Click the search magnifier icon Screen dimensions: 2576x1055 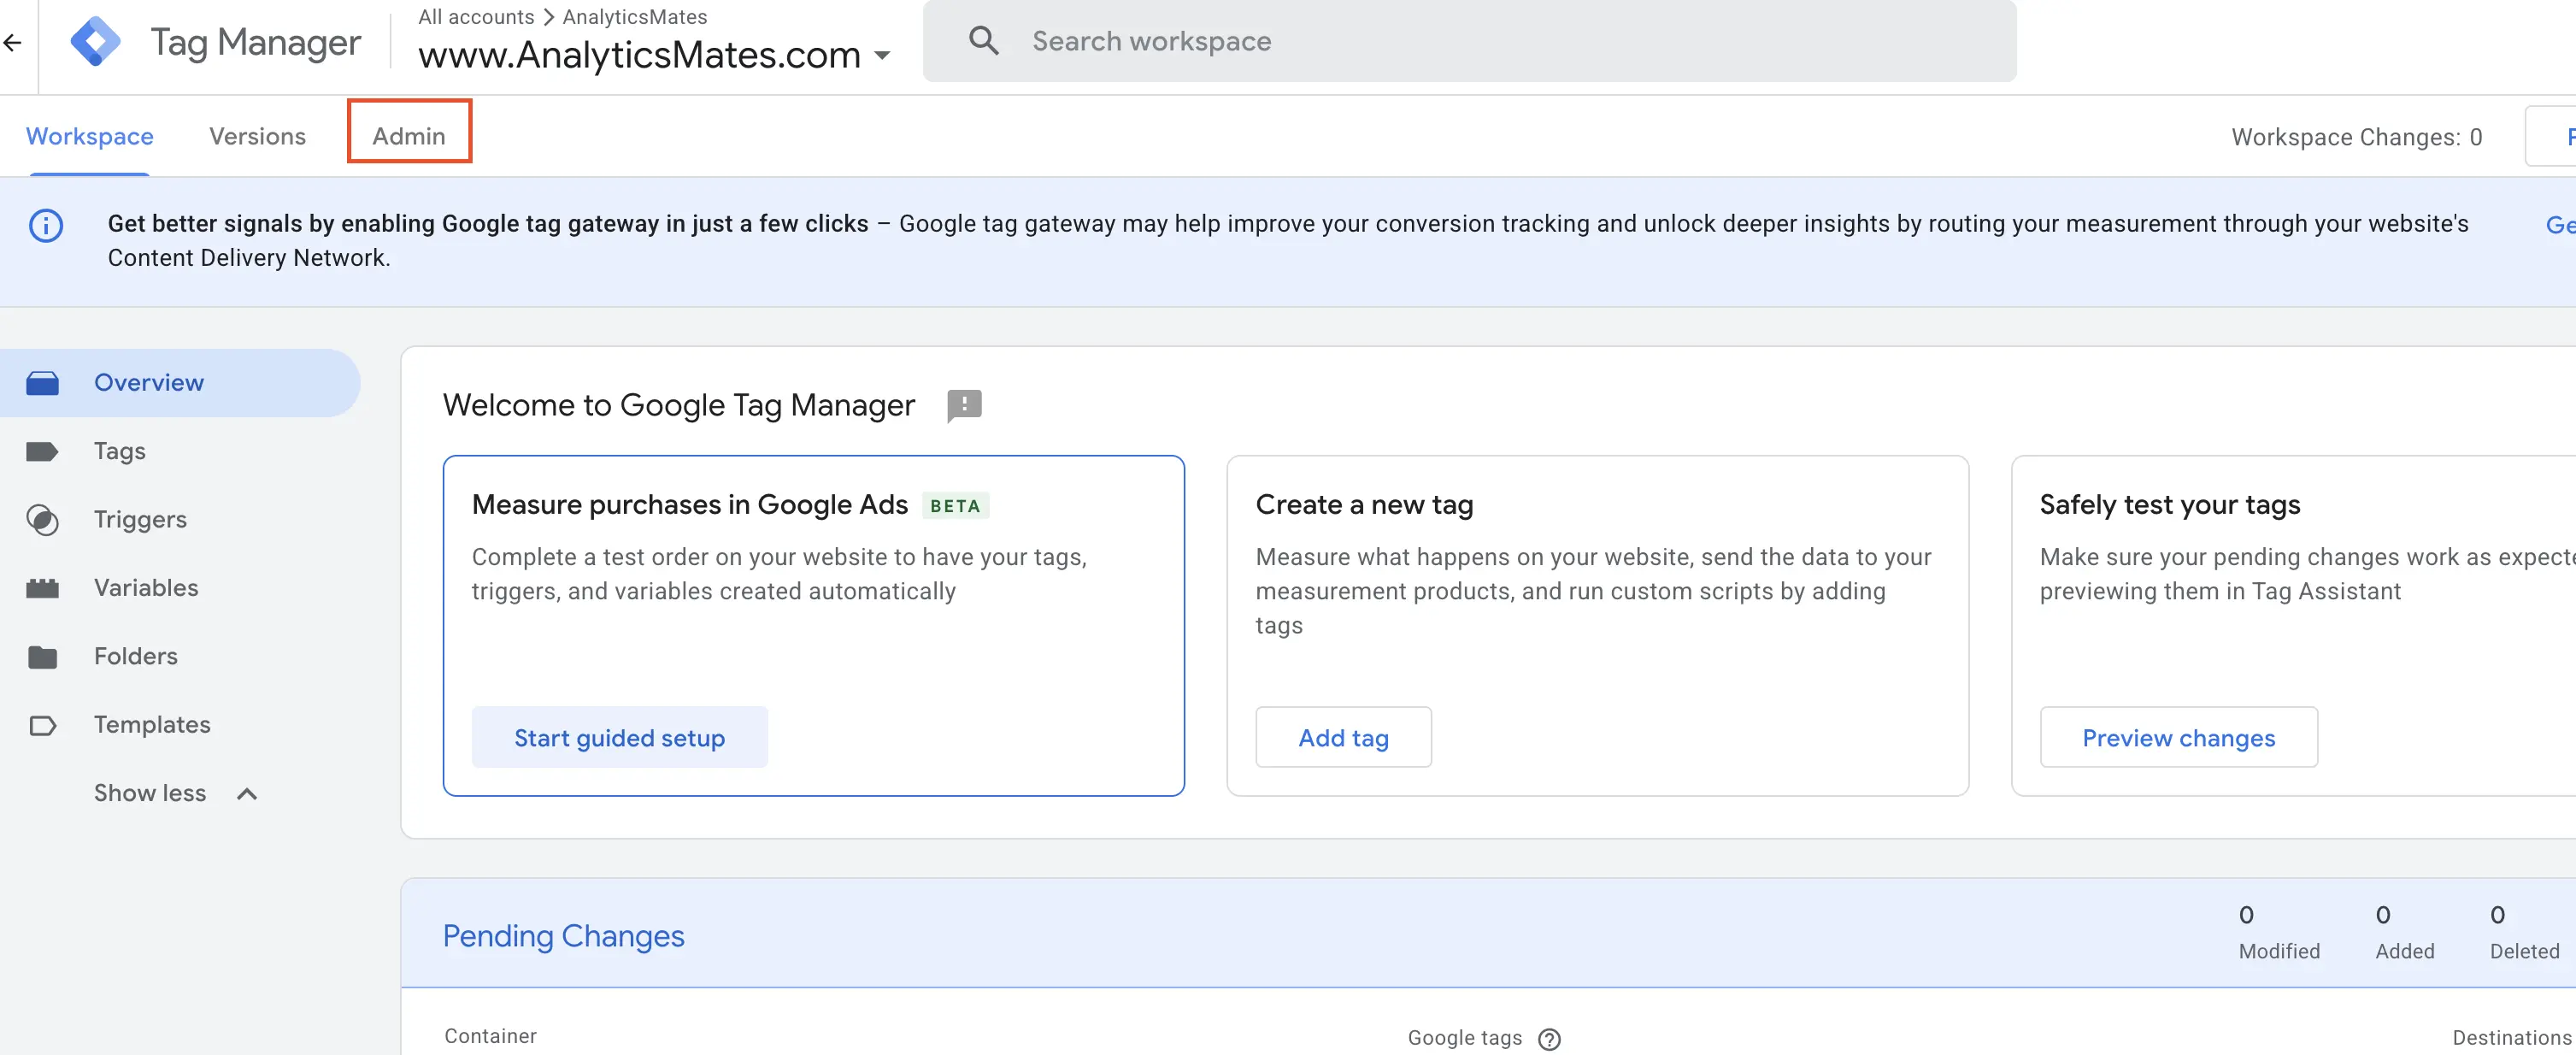tap(984, 41)
